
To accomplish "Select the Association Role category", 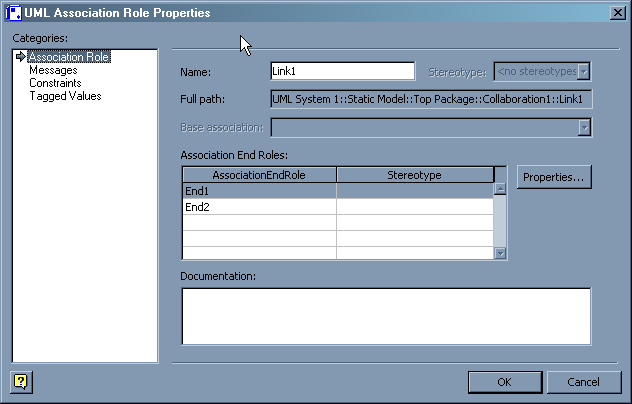I will click(x=69, y=57).
